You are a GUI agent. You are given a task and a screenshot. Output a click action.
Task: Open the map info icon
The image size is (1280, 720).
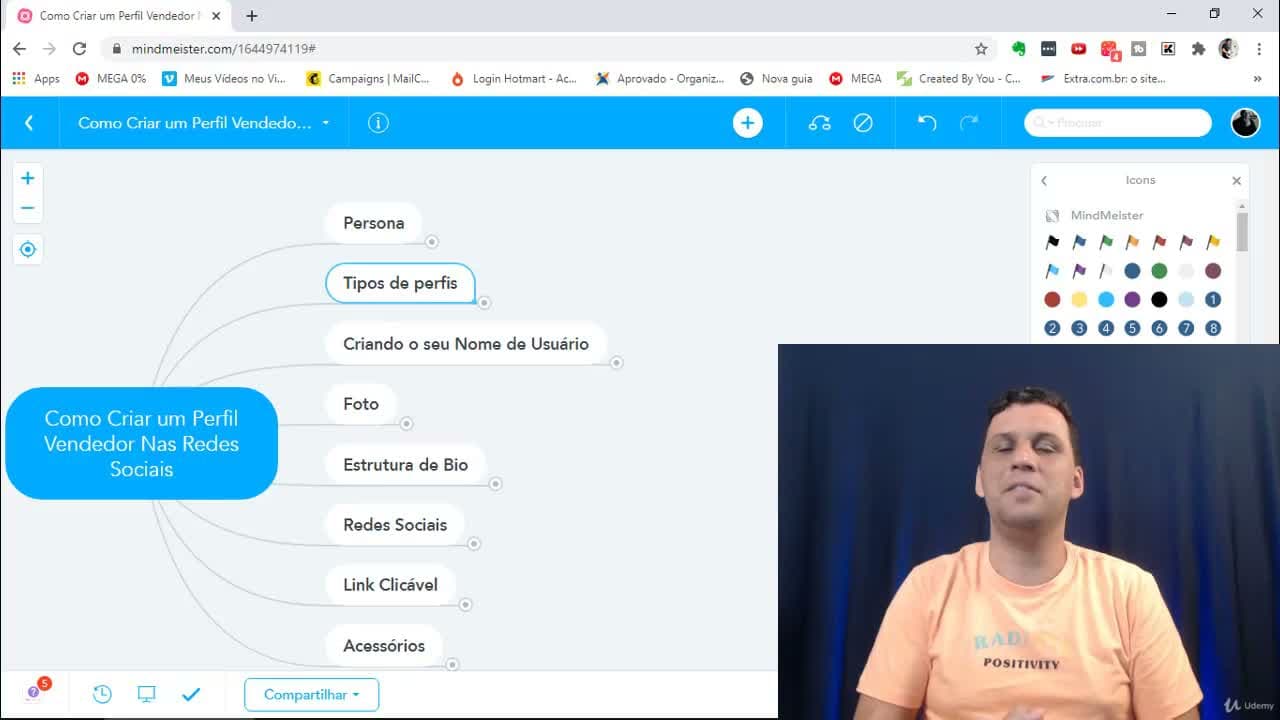coord(378,123)
